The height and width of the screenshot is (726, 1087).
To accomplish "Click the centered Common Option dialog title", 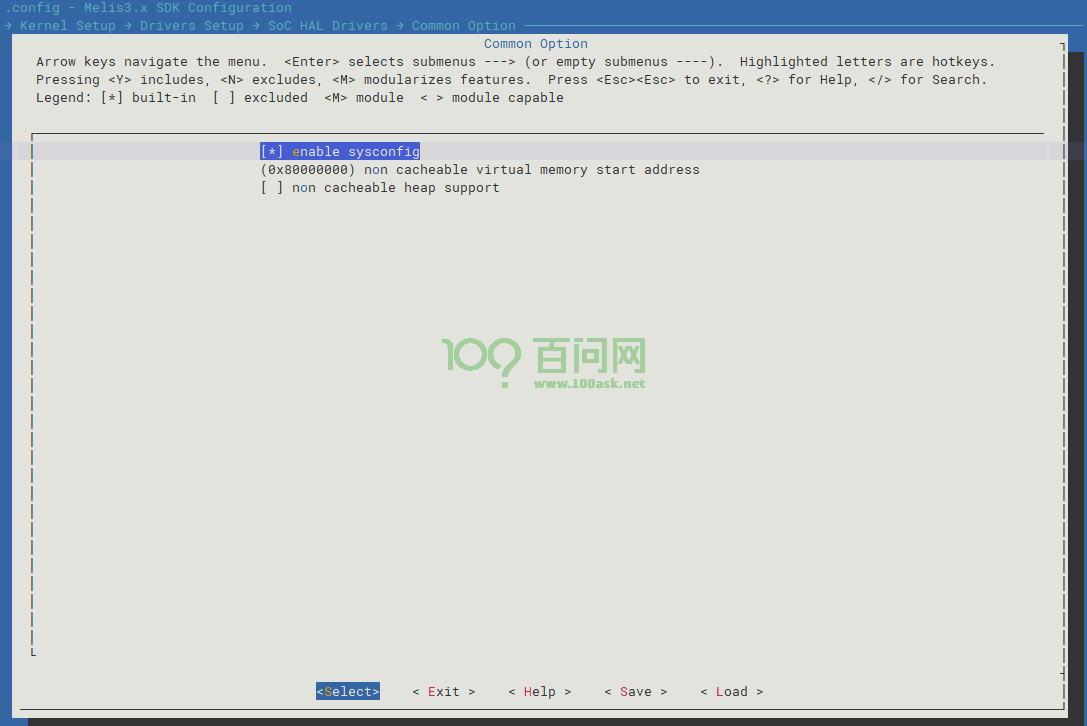I will tap(536, 44).
